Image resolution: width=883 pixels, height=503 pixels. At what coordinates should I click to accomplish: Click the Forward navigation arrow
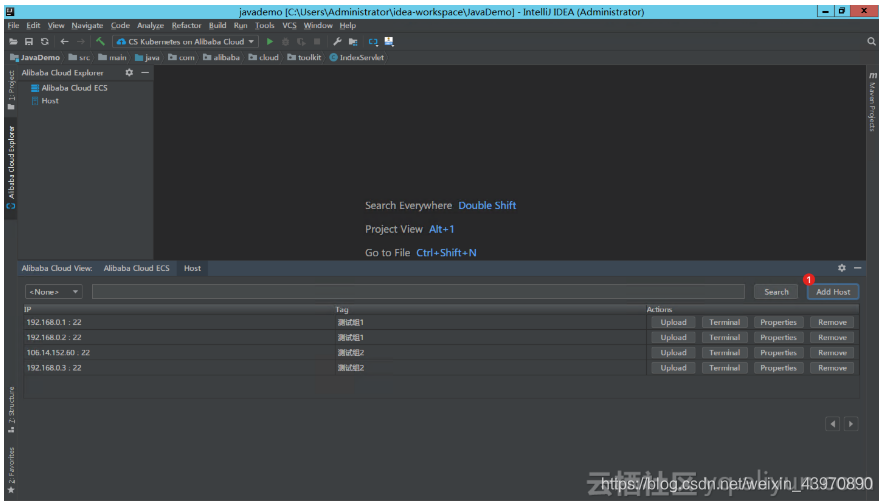click(81, 42)
